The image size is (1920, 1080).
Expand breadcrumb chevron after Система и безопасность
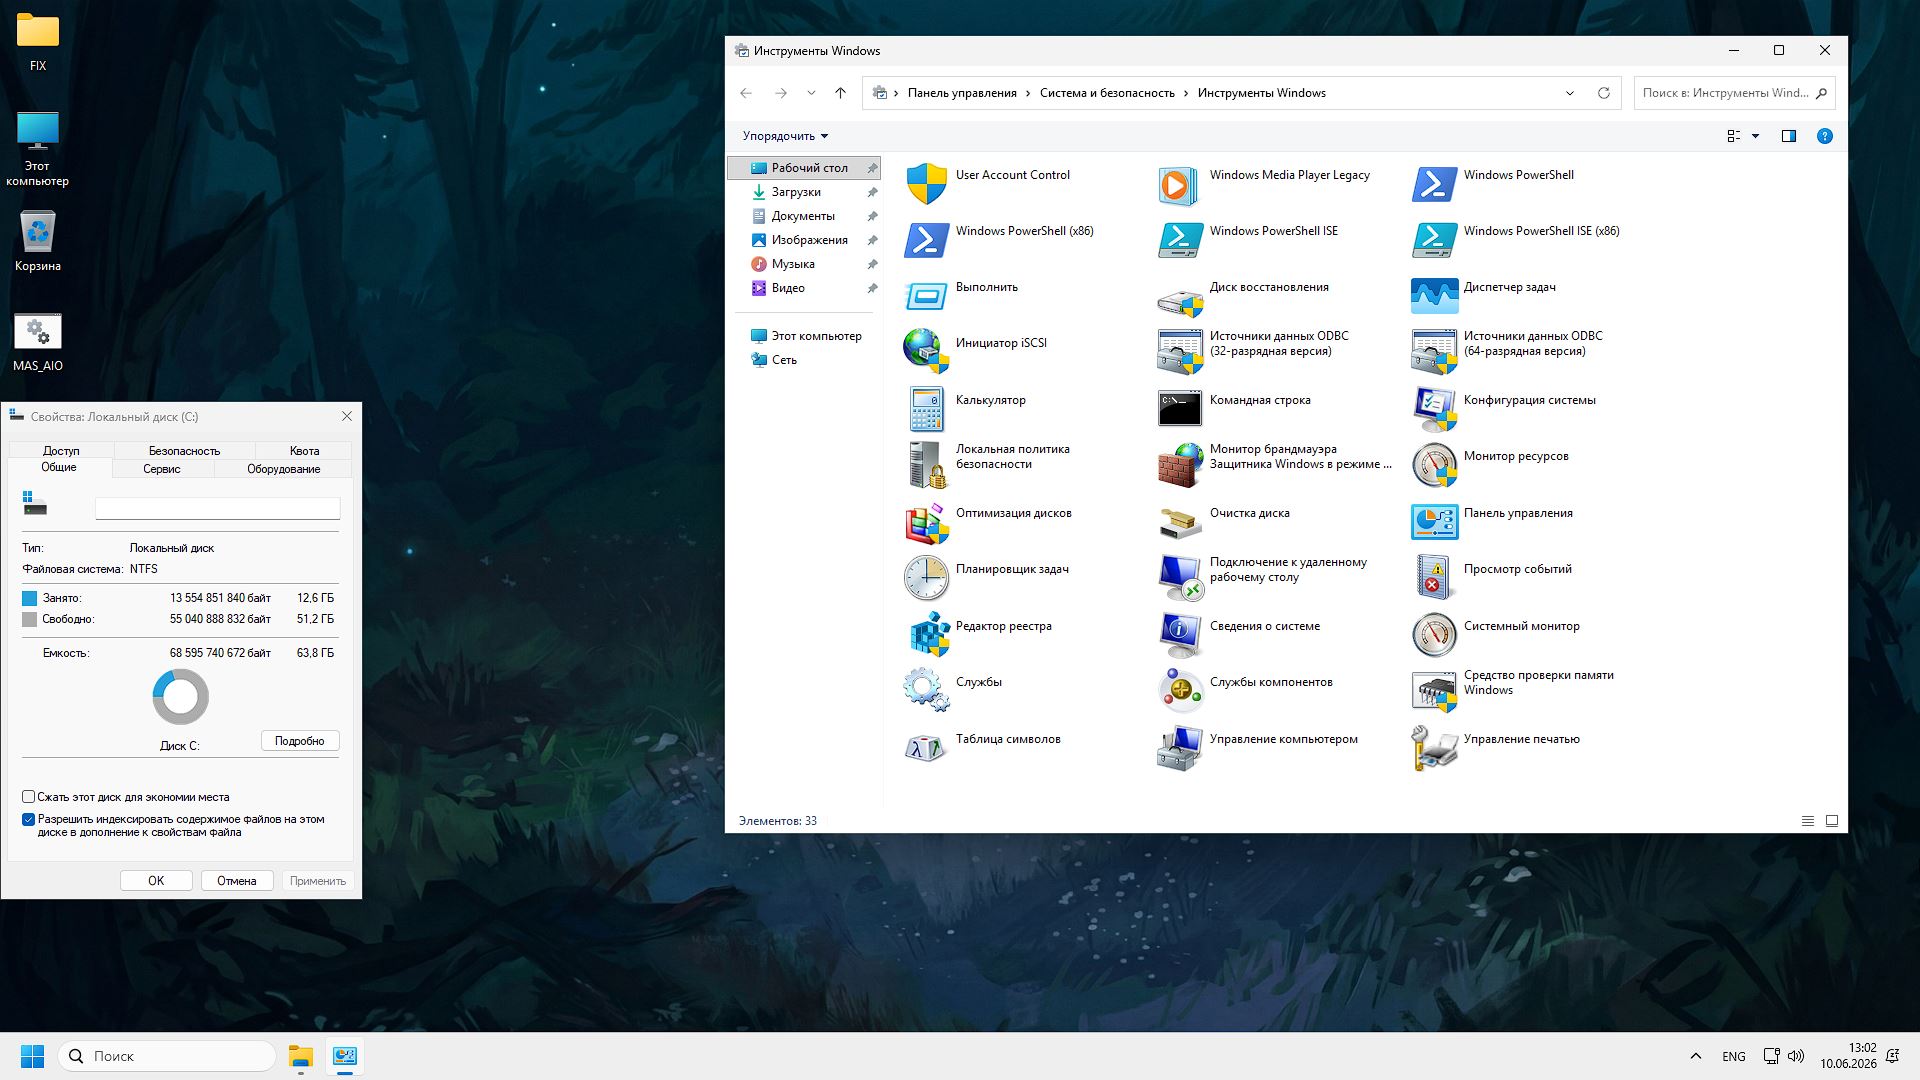(1186, 93)
